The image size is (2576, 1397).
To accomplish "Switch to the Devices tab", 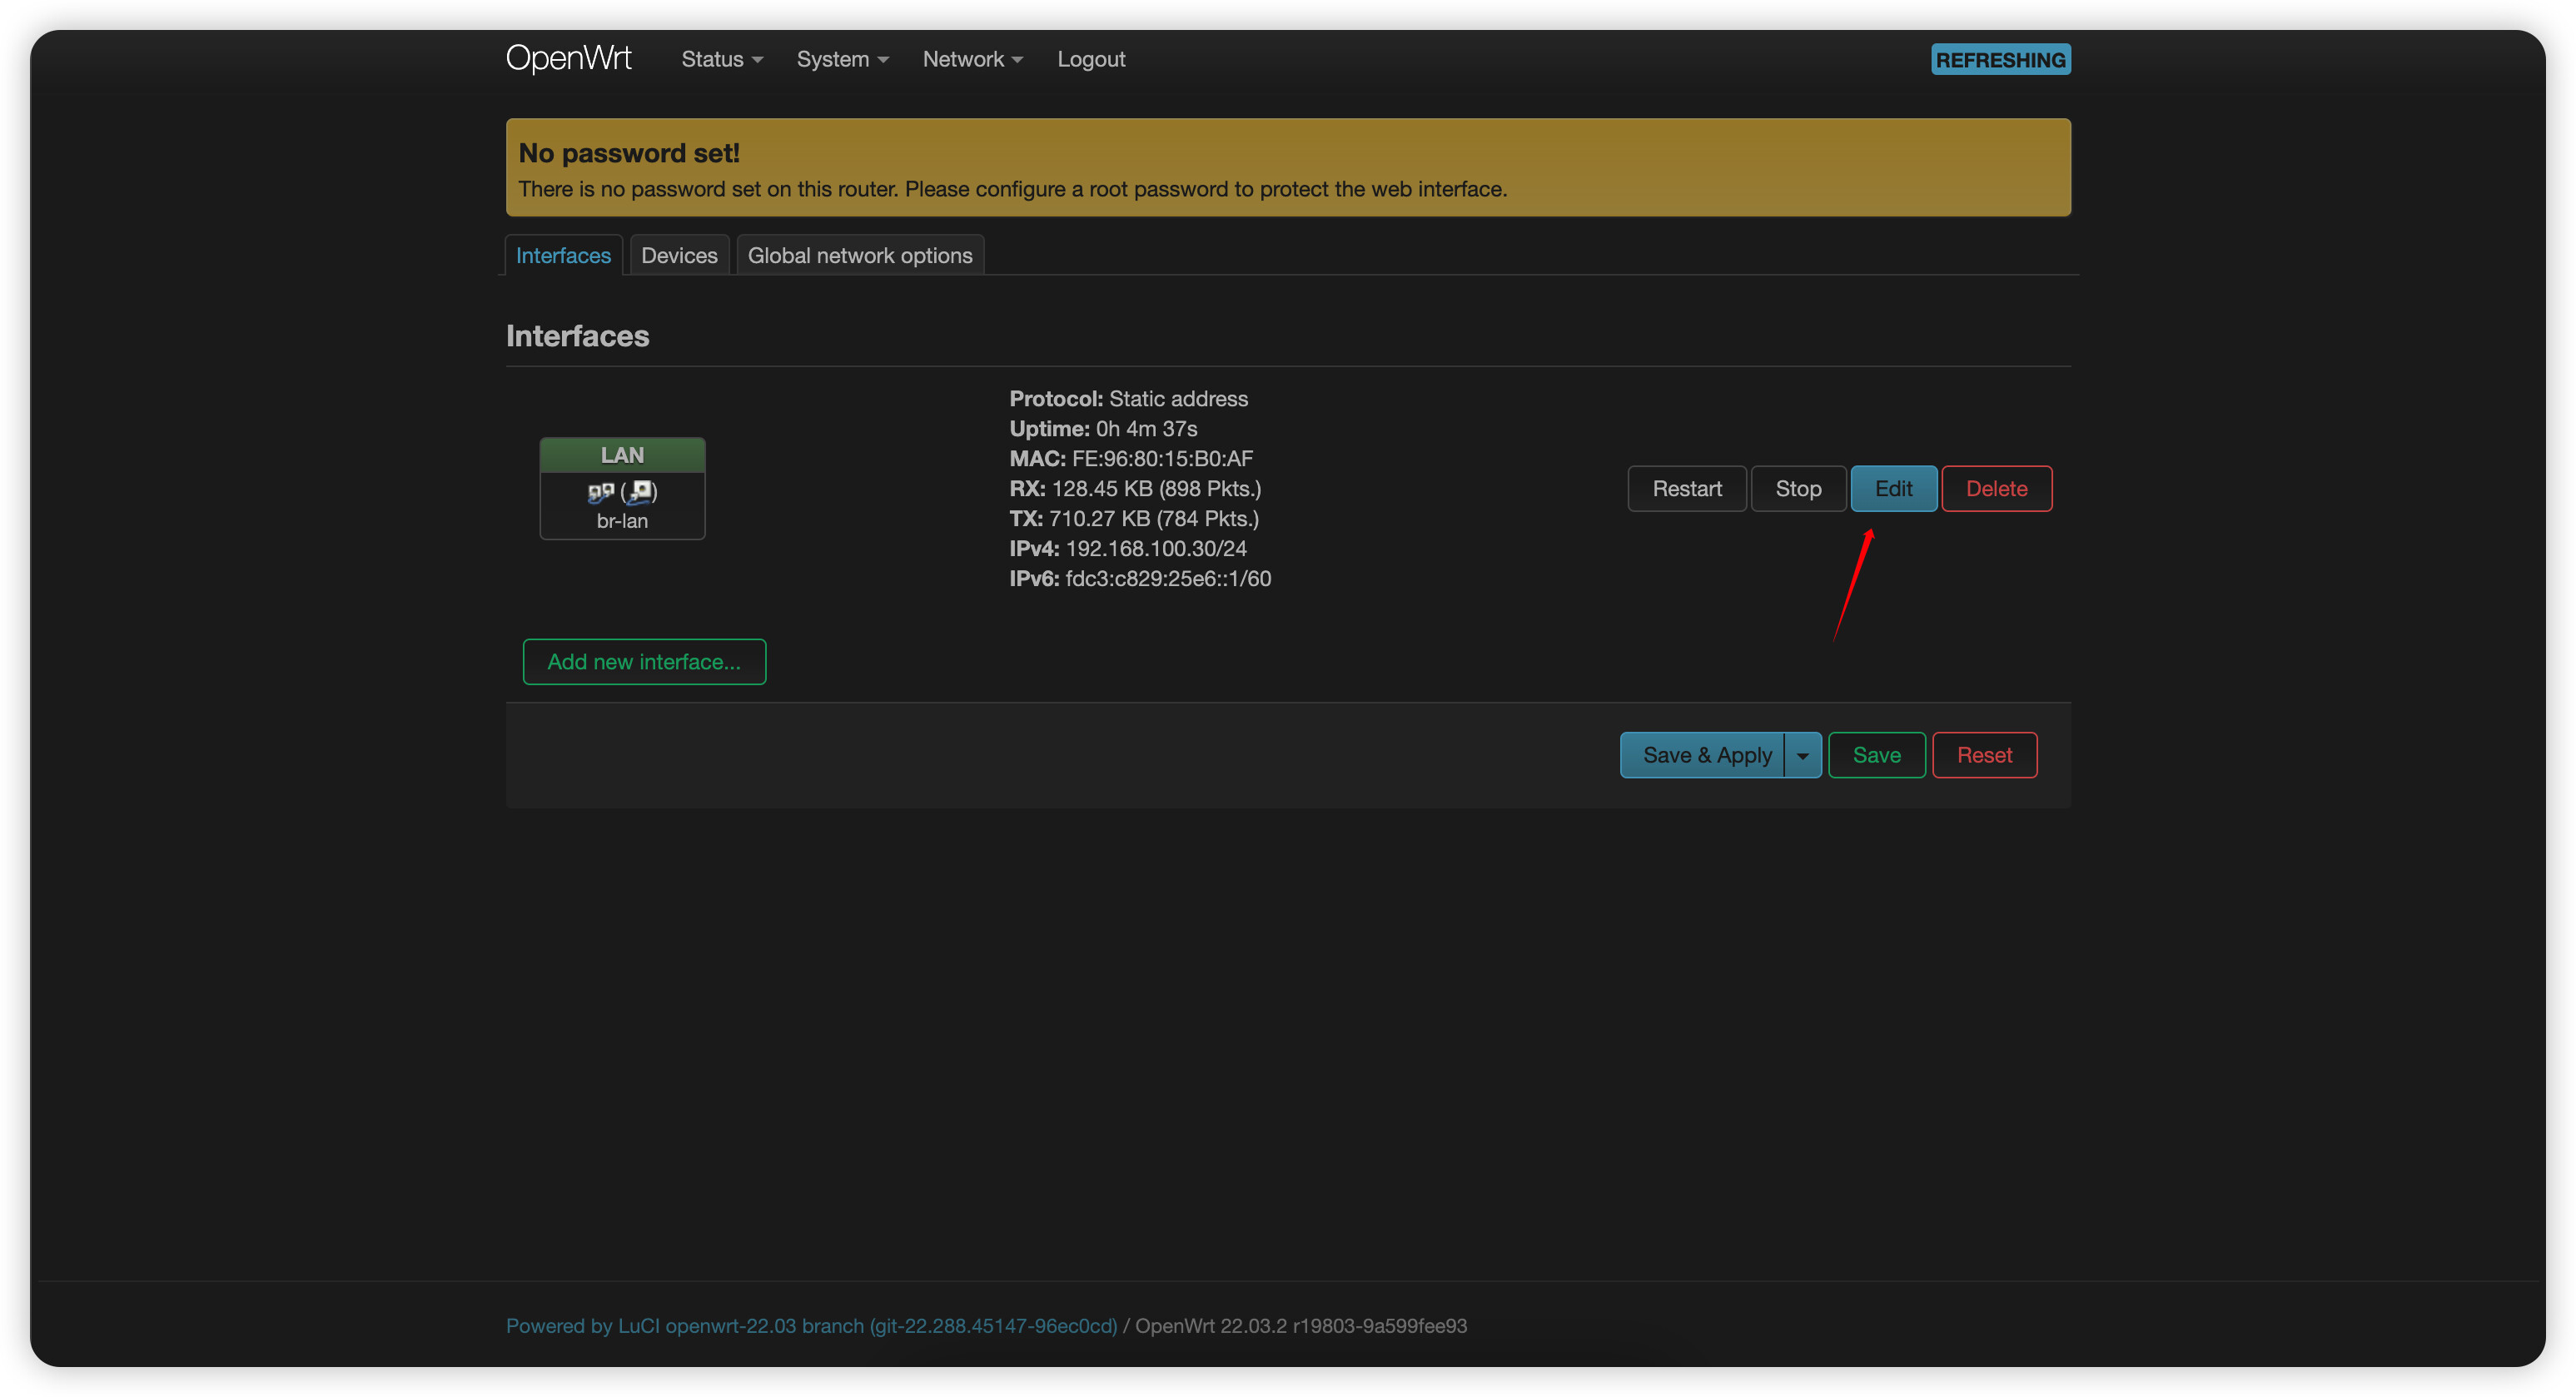I will (x=679, y=255).
